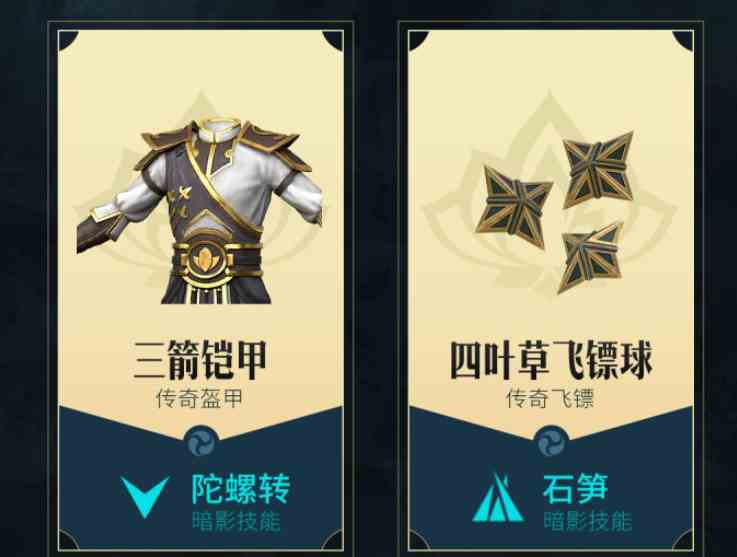Click the swirl emblem on the armor card
The width and height of the screenshot is (737, 557).
[201, 442]
